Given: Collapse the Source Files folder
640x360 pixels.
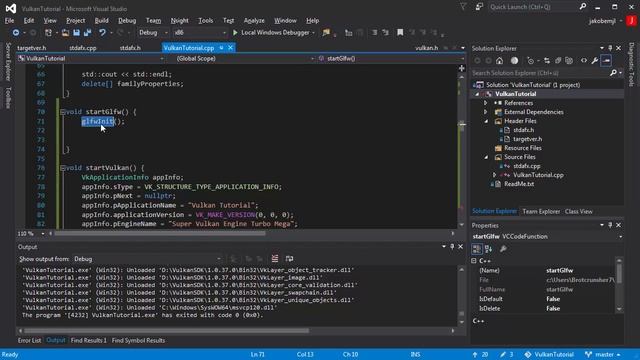Looking at the screenshot, I should coord(486,157).
